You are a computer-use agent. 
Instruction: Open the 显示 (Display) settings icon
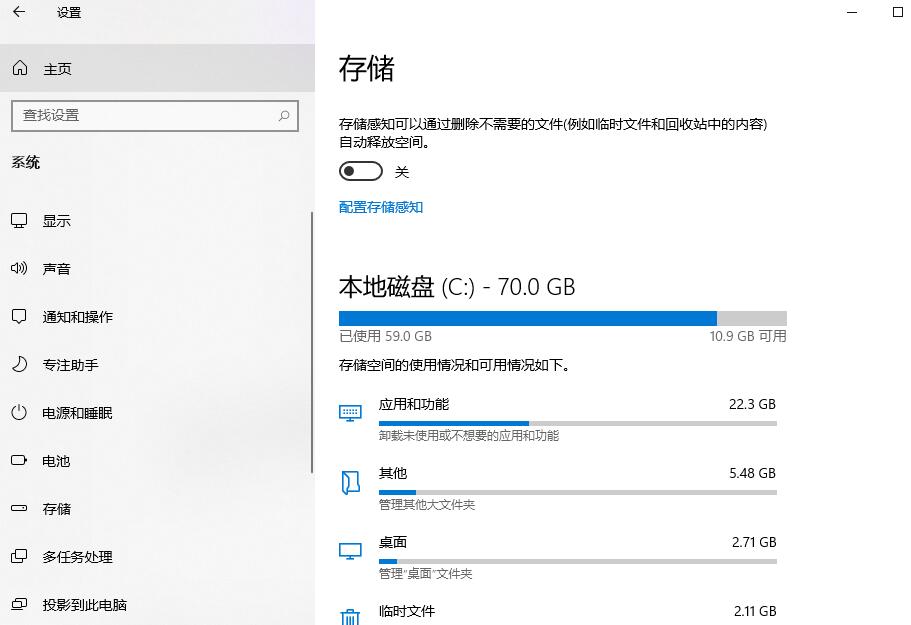(19, 220)
